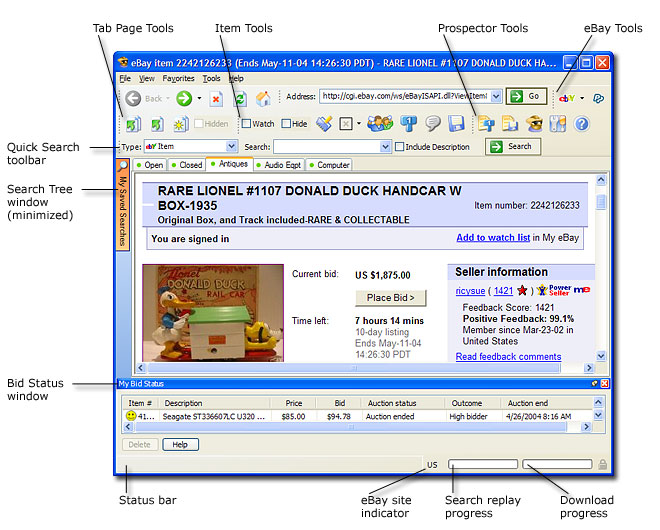Click the Home house icon
660x530 pixels.
(x=263, y=99)
